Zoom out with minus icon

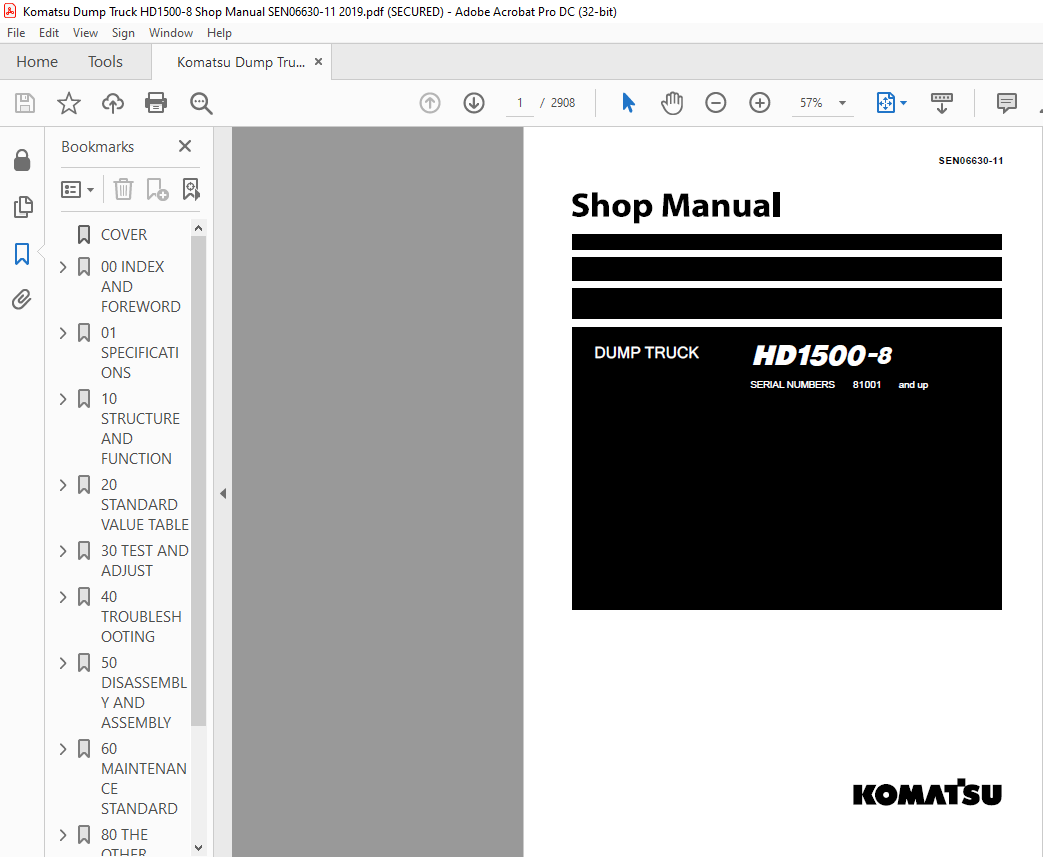(x=716, y=103)
